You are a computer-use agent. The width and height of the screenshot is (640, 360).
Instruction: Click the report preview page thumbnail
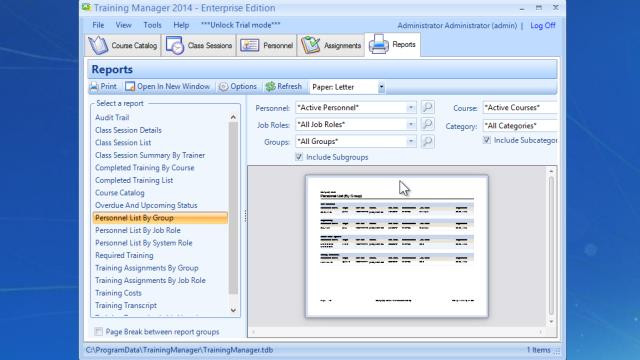pyautogui.click(x=397, y=246)
